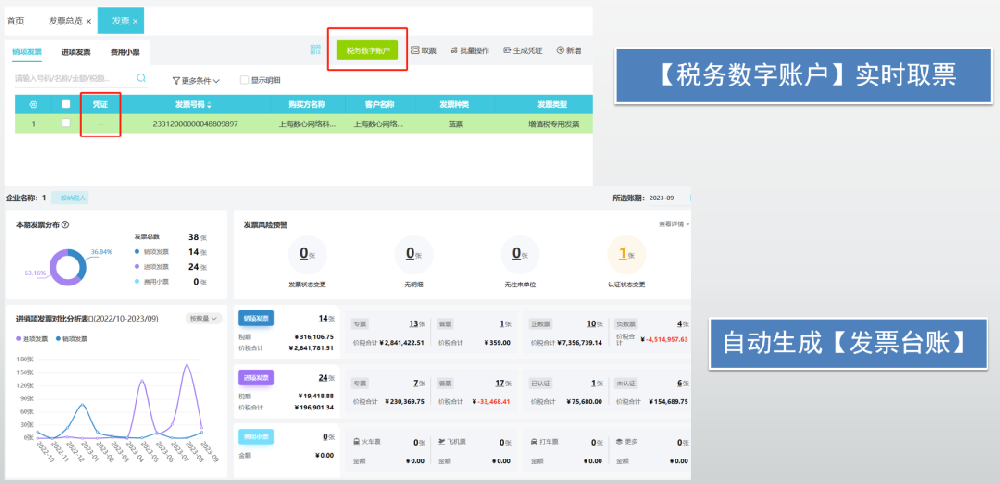Toggle purple 进项发票 legend on line chart
Screen dimensions: 1000x484
coord(34,339)
